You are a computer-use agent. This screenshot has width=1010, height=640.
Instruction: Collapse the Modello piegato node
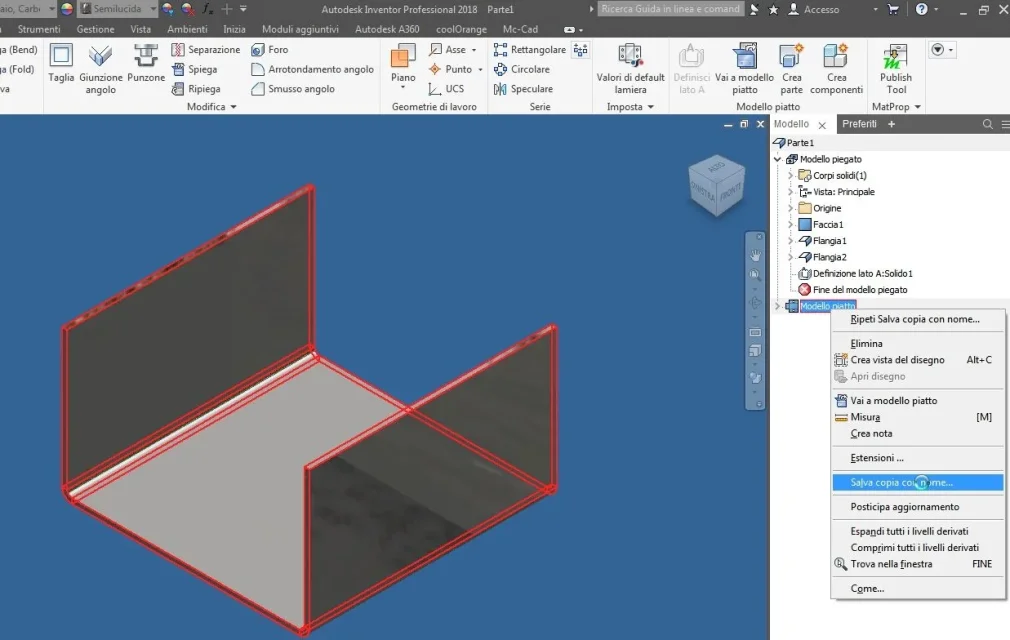[x=777, y=159]
